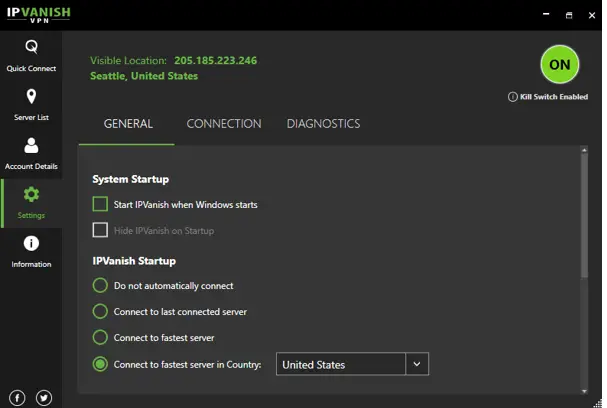The height and width of the screenshot is (408, 607).
Task: Minimize the IPVanish window
Action: click(x=546, y=15)
